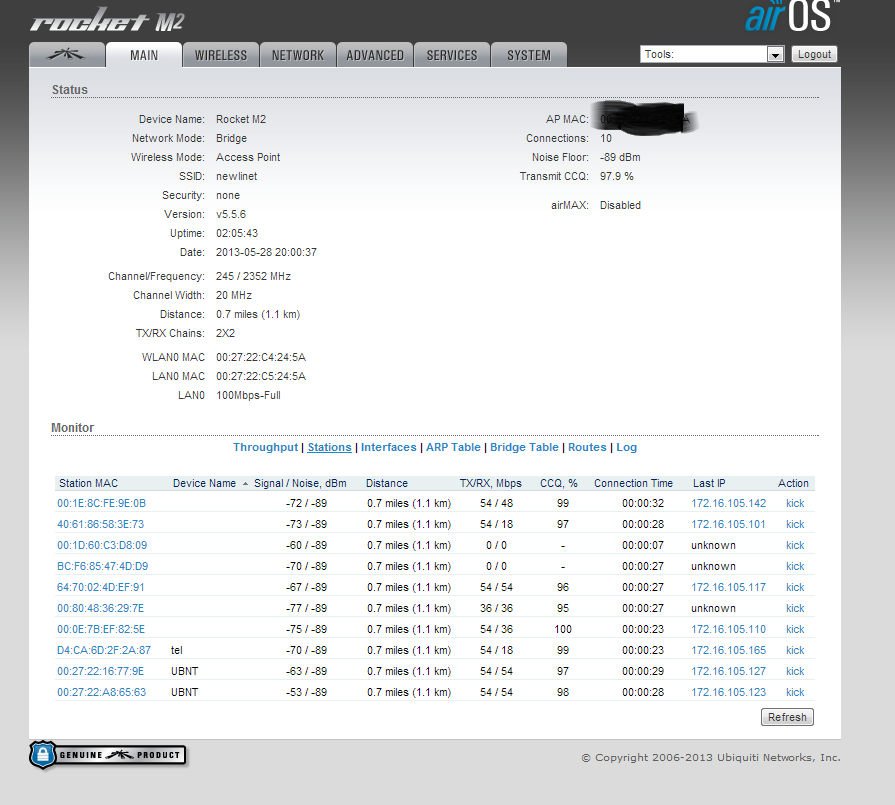Select channel value 245 / 2352 MHz
Viewport: 895px width, 805px height.
[253, 276]
